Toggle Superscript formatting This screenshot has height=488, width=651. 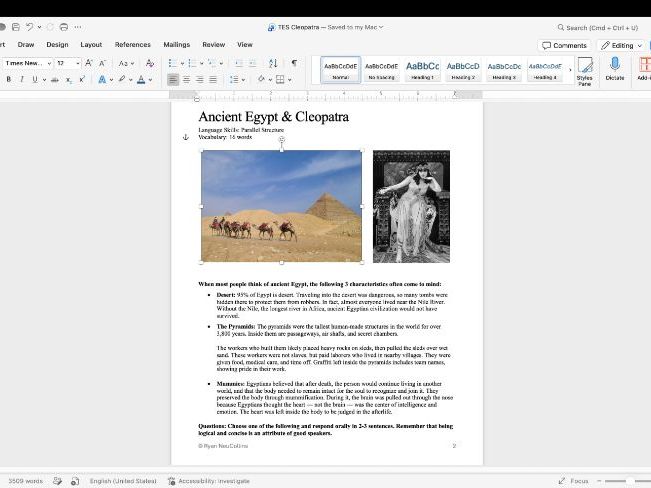(x=82, y=79)
